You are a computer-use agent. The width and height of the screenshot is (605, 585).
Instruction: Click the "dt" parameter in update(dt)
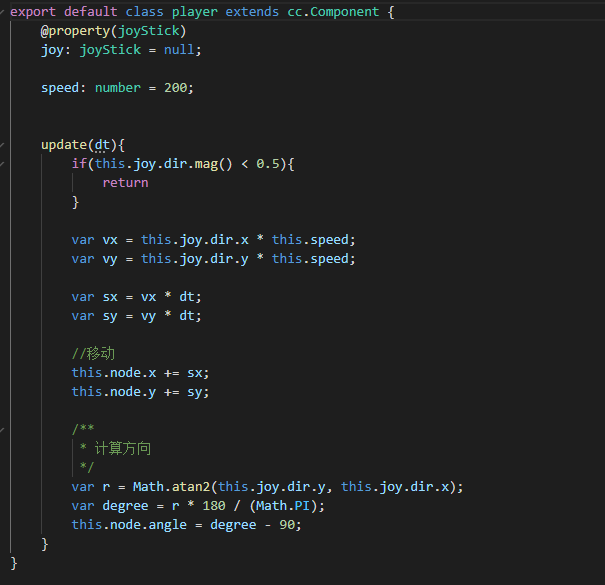click(x=102, y=145)
